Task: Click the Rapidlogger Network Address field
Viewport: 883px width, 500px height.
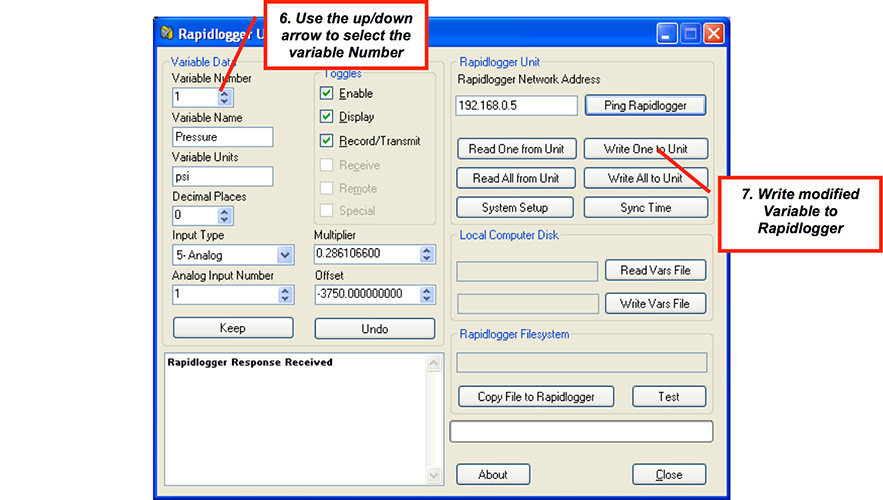Action: point(516,105)
